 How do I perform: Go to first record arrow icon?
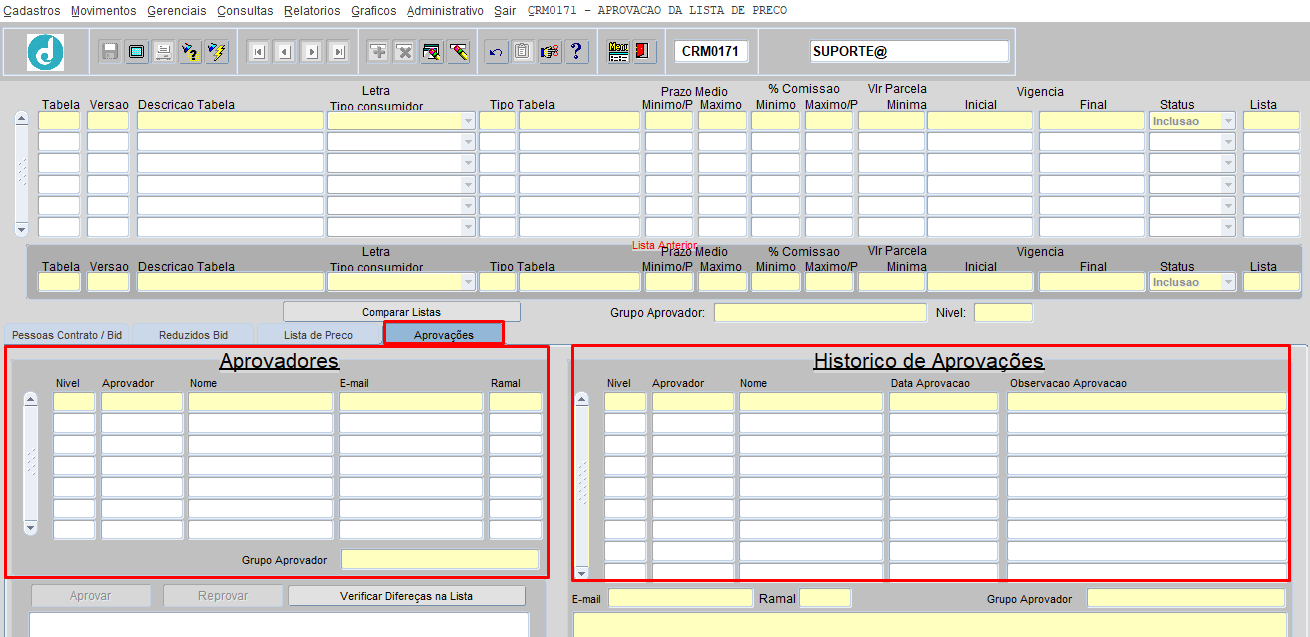pos(258,52)
